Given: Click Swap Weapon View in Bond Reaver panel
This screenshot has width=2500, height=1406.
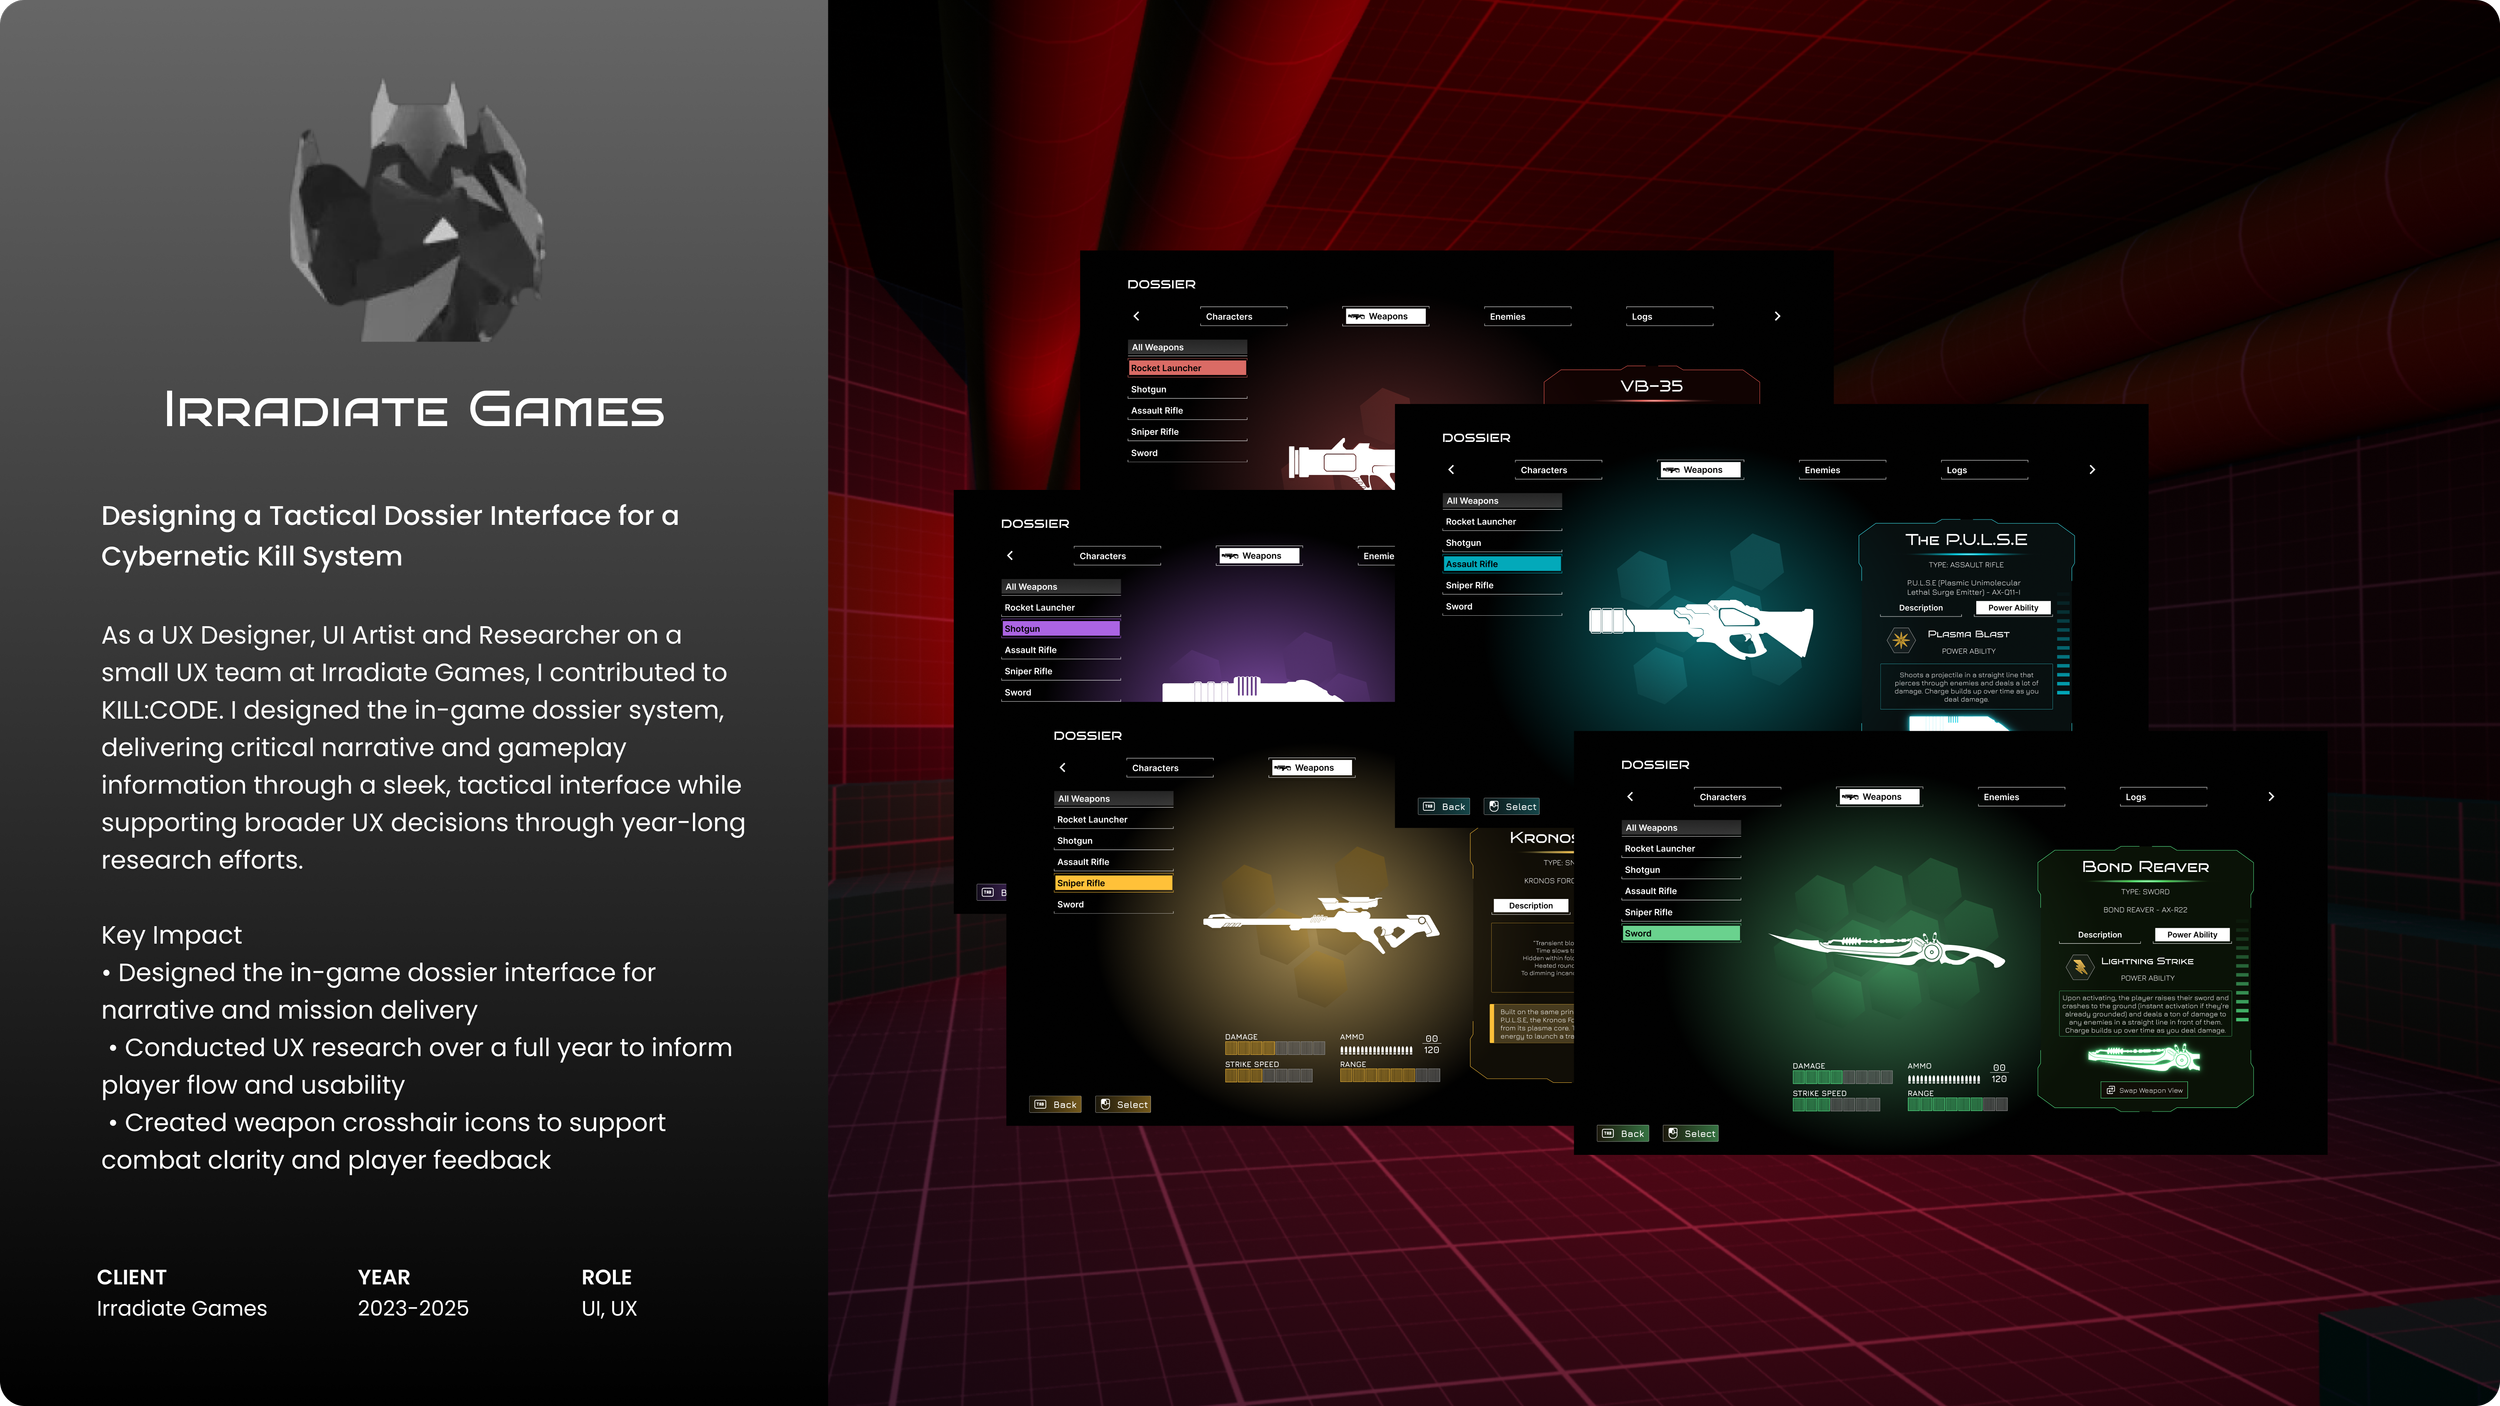Looking at the screenshot, I should pos(2145,1090).
